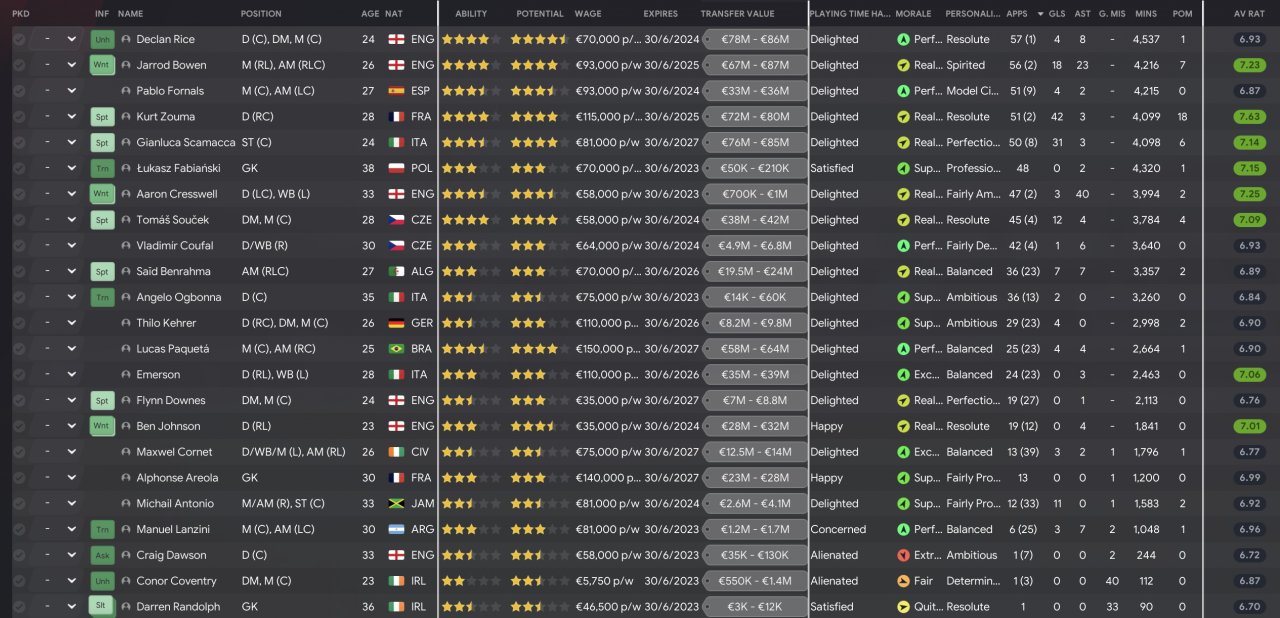
Task: Tick the selection checkbox for Alphonse Areola
Action: coord(19,478)
